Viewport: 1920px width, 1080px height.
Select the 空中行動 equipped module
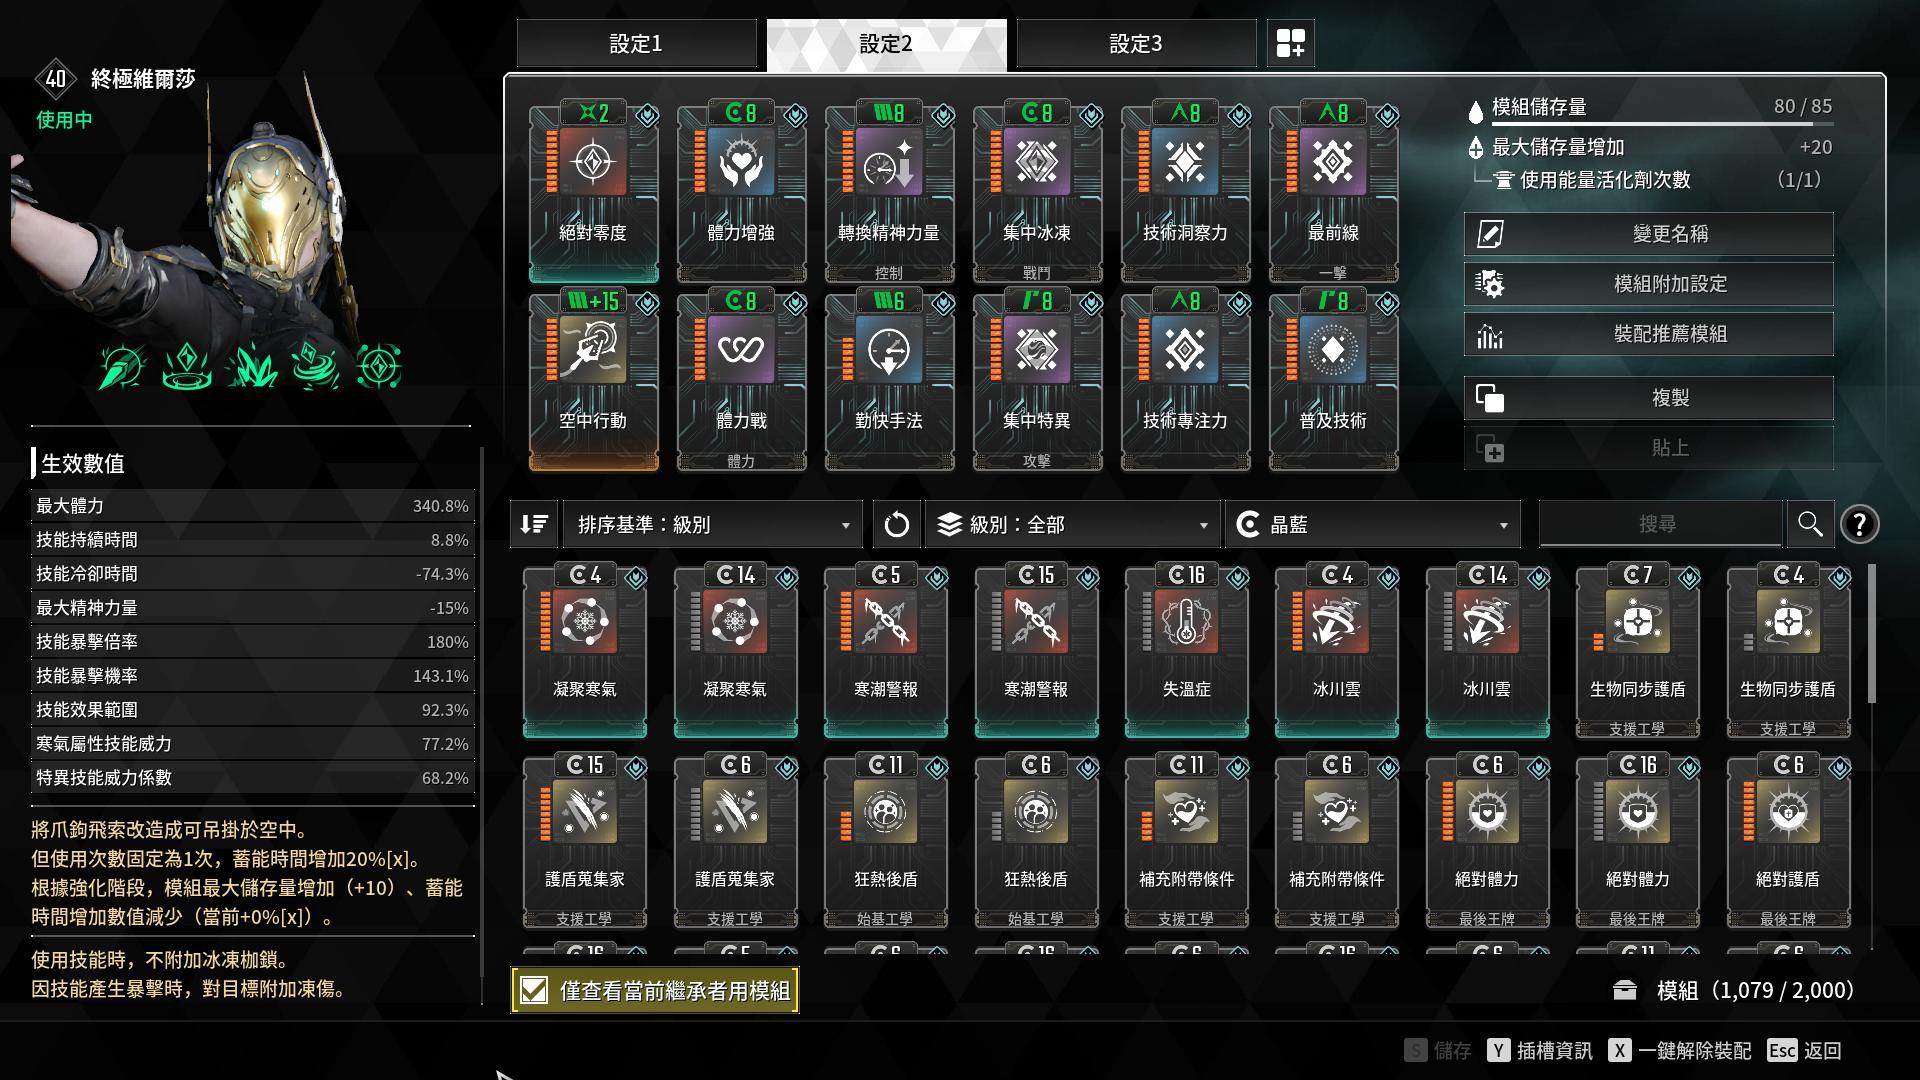pos(593,380)
